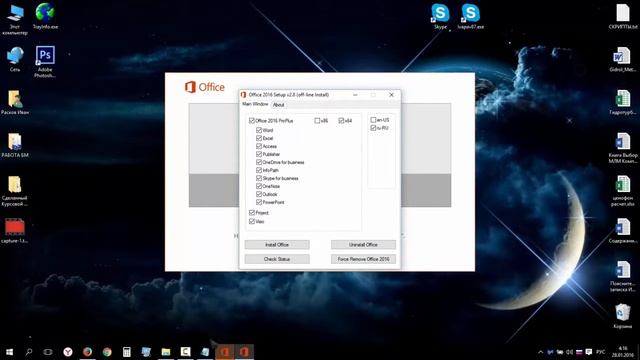The height and width of the screenshot is (360, 640).
Task: Uncheck the PowerPoint component checkbox
Action: tap(259, 202)
